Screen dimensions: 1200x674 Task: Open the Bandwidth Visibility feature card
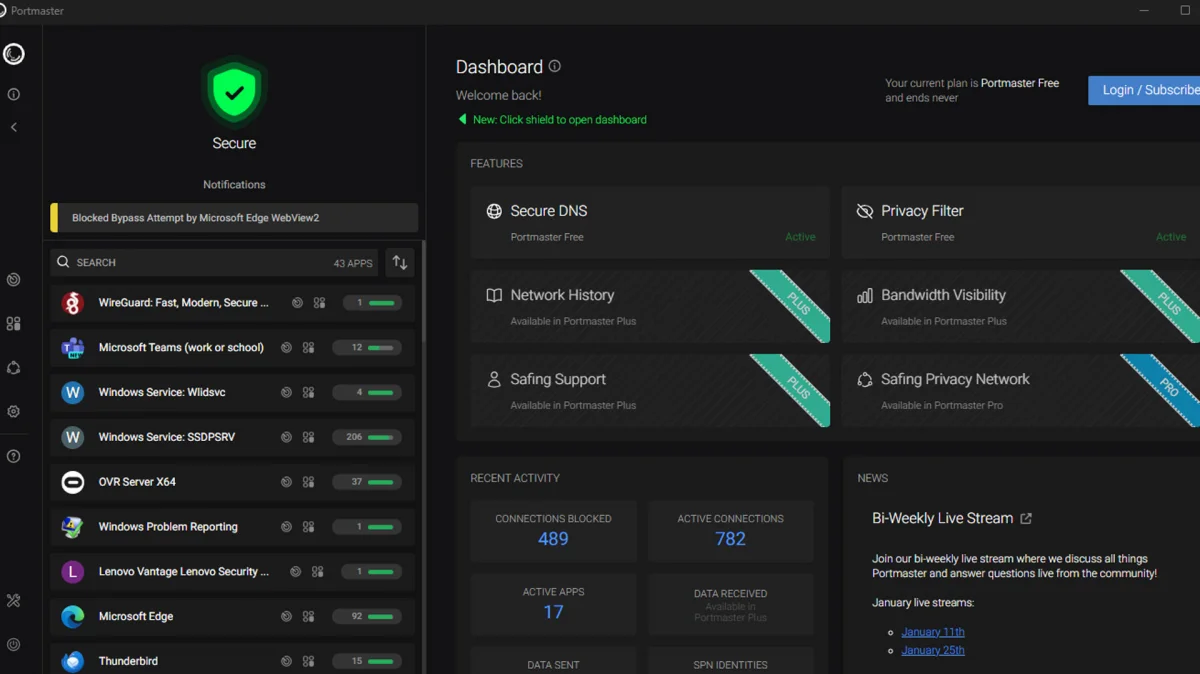coord(1020,307)
